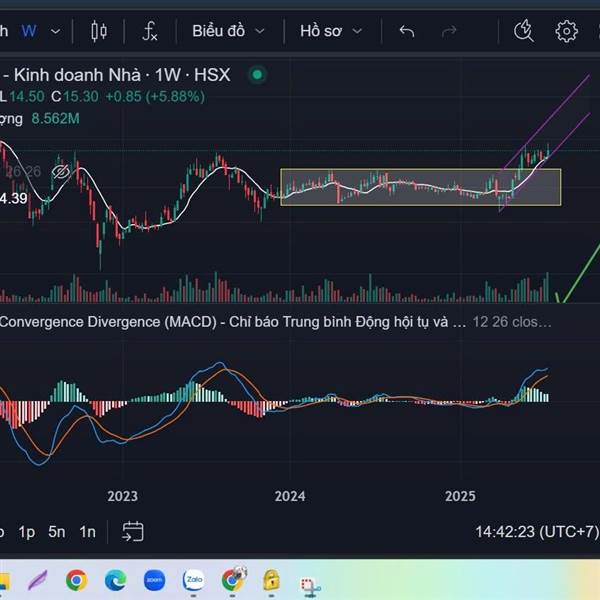Click the change value +0.85 (+5.88%)
600x600 pixels.
click(x=155, y=96)
